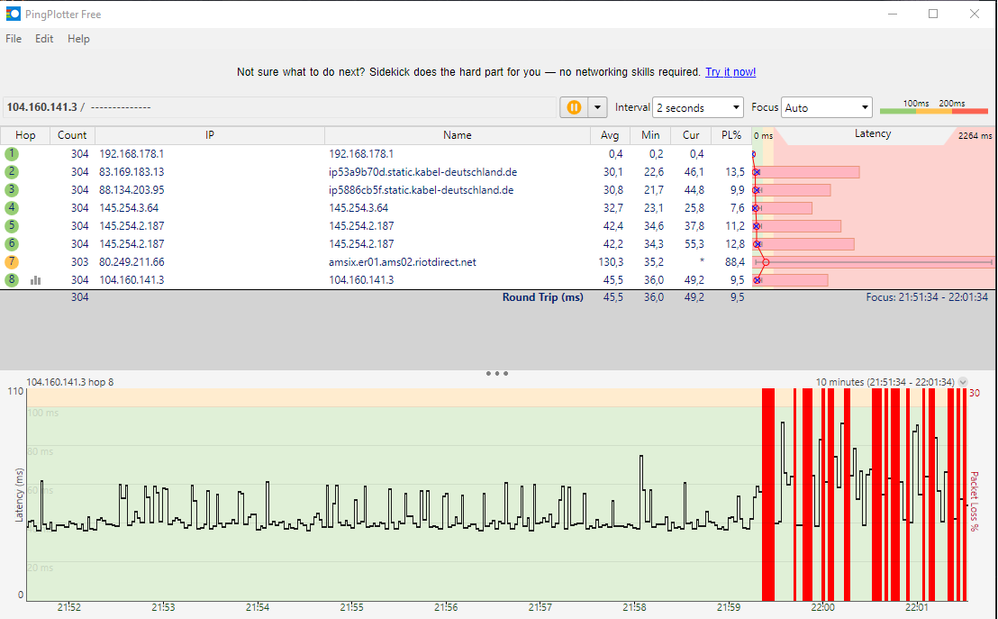Open the Help menu
Screen dimensions: 998x619
point(78,39)
